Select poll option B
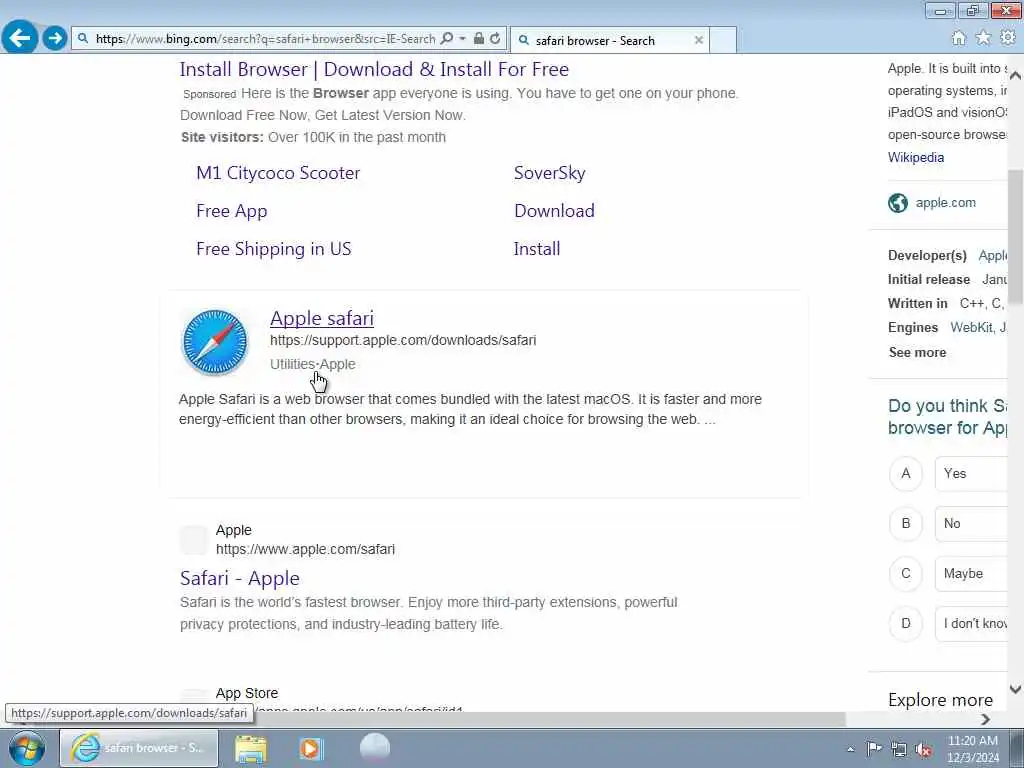Screen dimensions: 1024x768 pos(906,523)
